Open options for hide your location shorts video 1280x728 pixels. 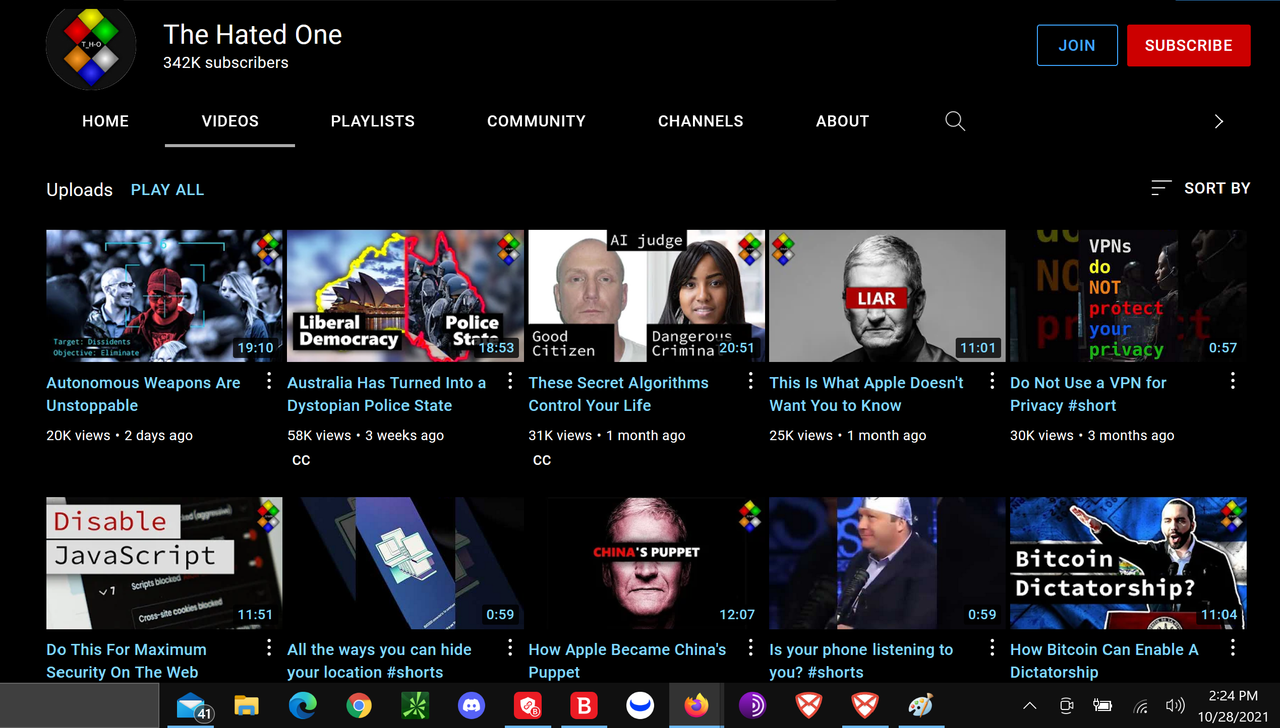pos(510,648)
